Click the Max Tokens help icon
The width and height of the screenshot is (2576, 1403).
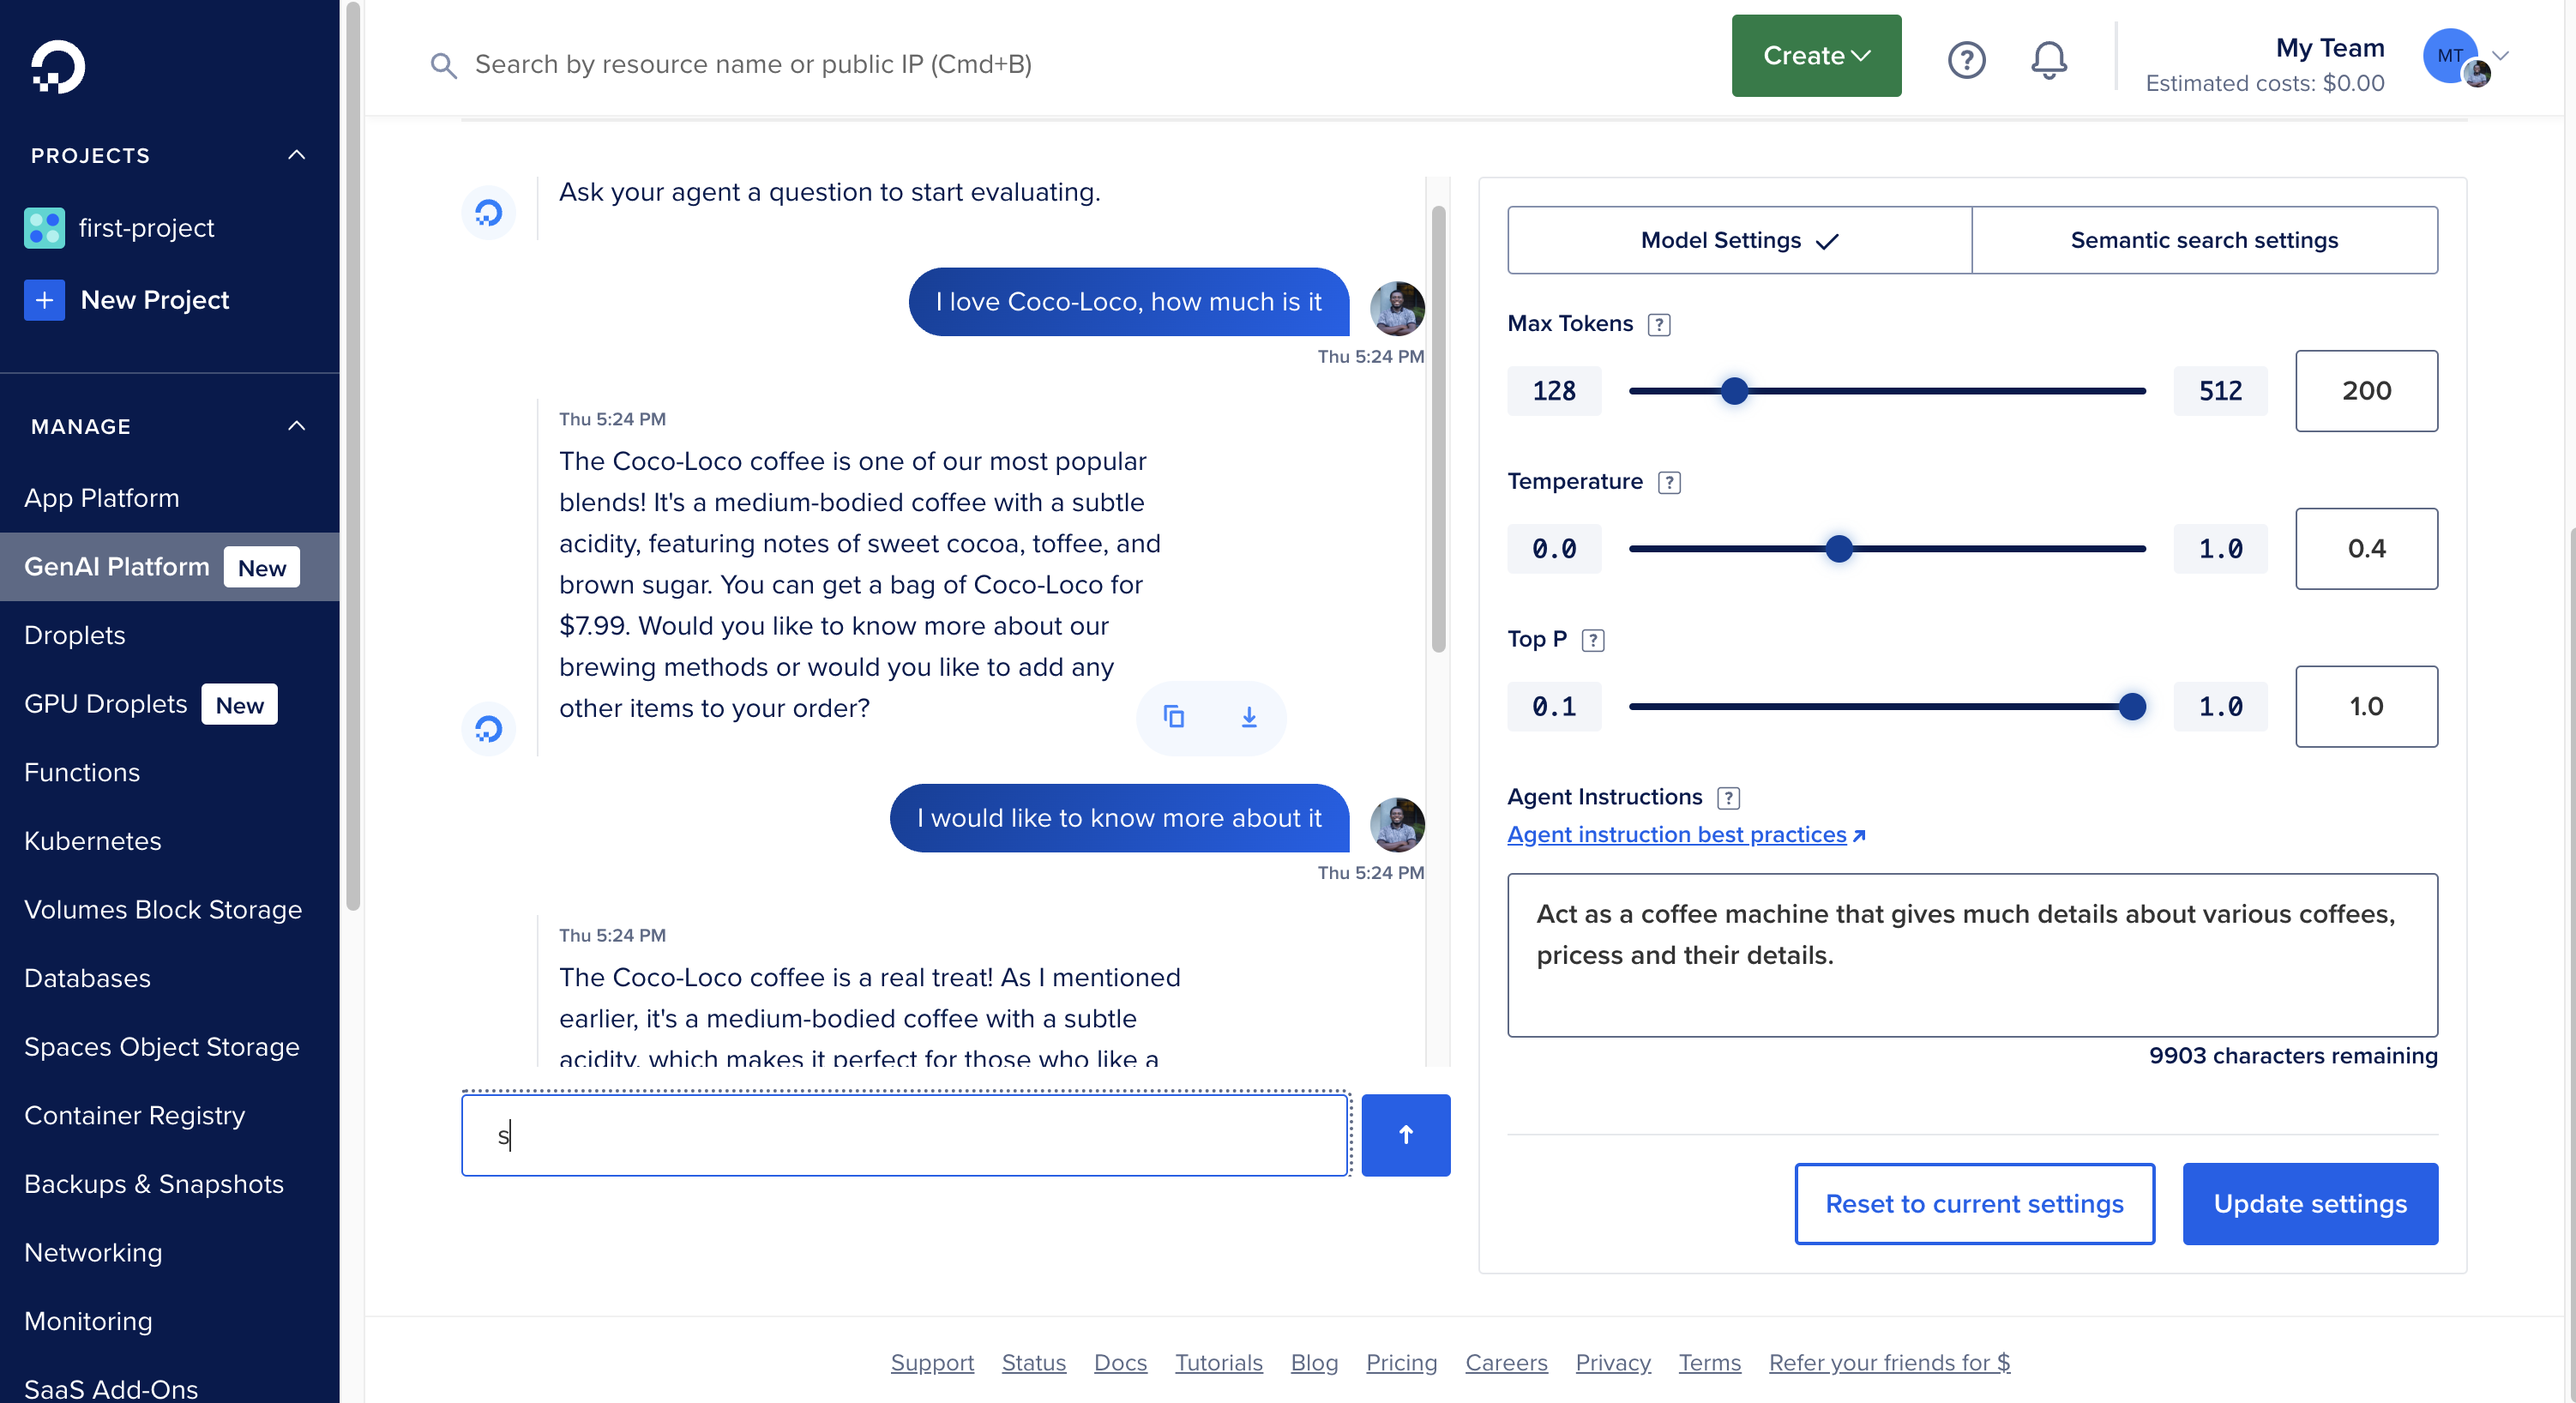point(1659,324)
